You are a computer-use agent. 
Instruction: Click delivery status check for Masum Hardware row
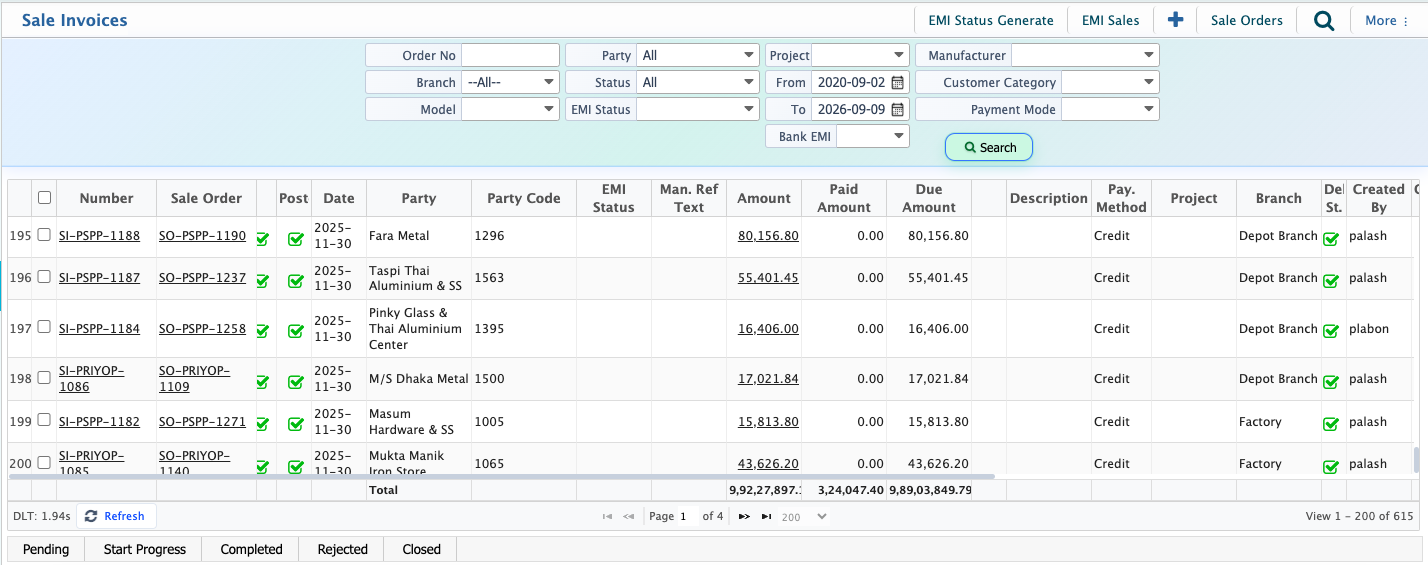pos(1331,424)
